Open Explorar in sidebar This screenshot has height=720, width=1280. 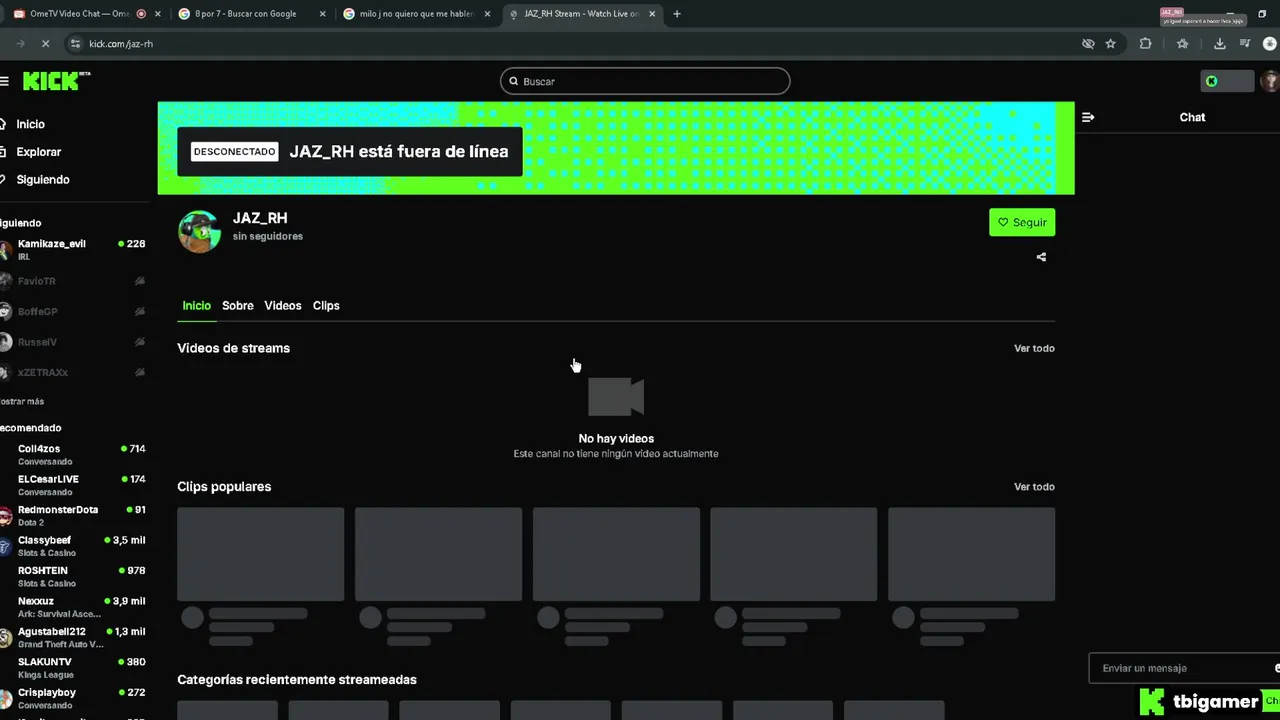click(38, 152)
